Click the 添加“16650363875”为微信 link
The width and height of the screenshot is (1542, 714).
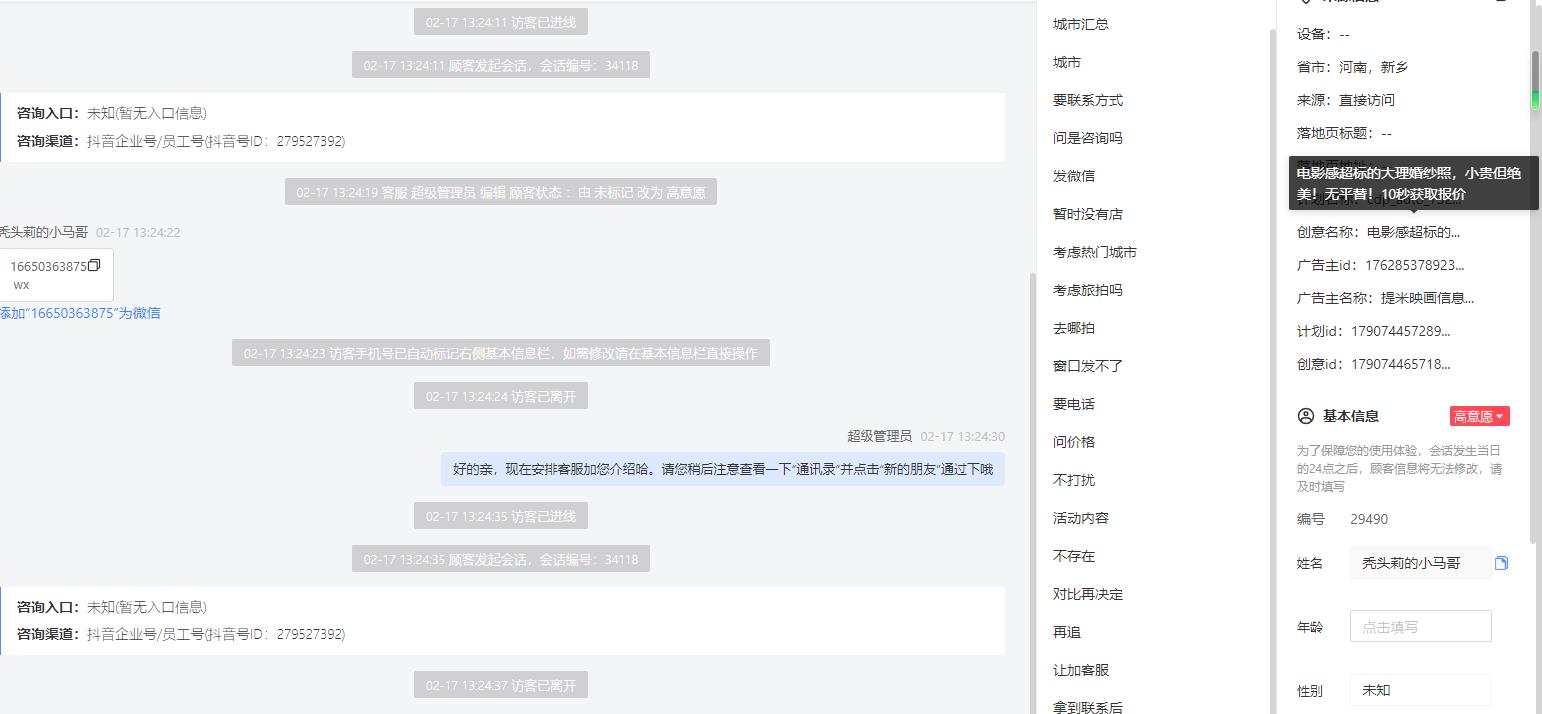pos(80,313)
